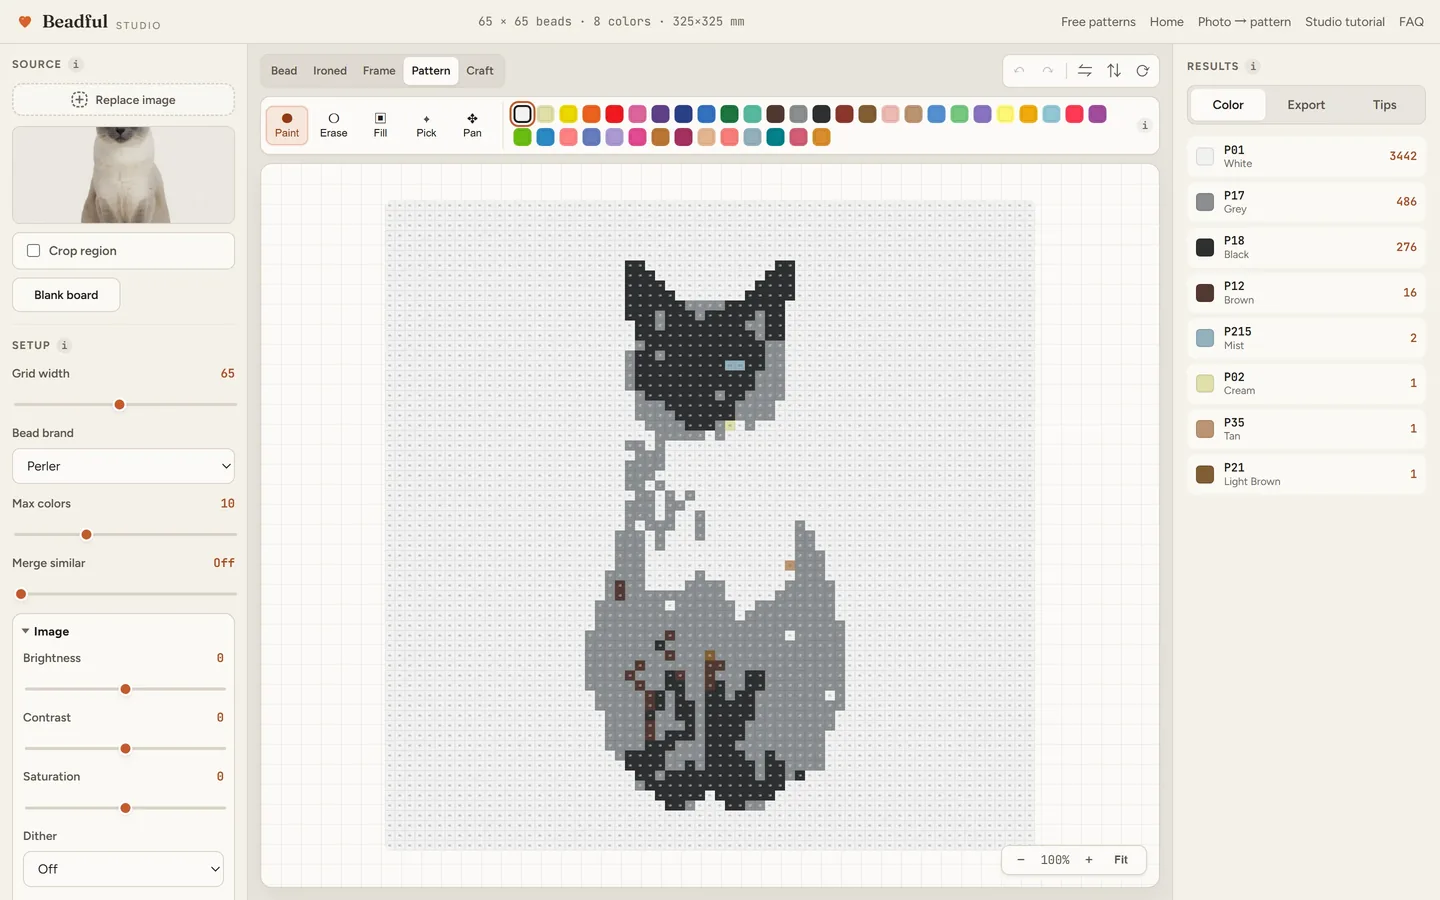Click the Fit zoom button
This screenshot has width=1440, height=900.
[1121, 860]
